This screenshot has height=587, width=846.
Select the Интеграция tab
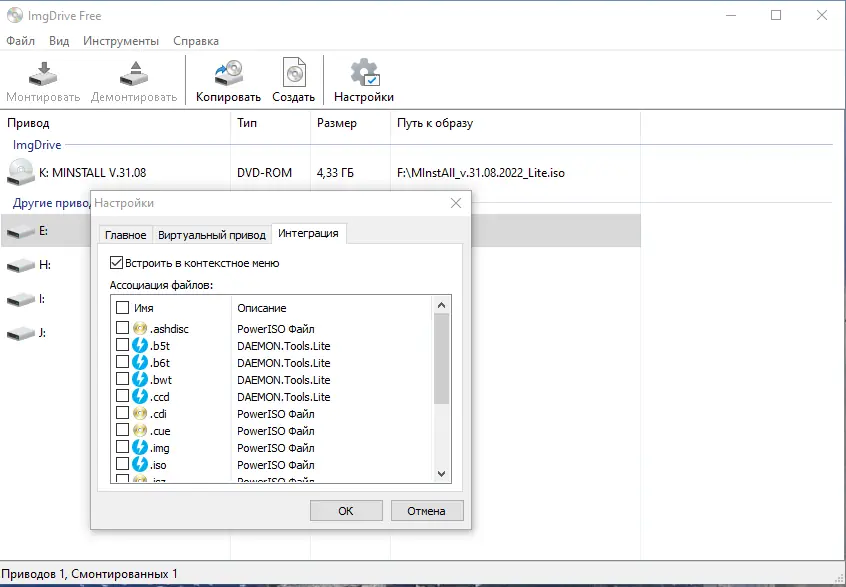(309, 233)
